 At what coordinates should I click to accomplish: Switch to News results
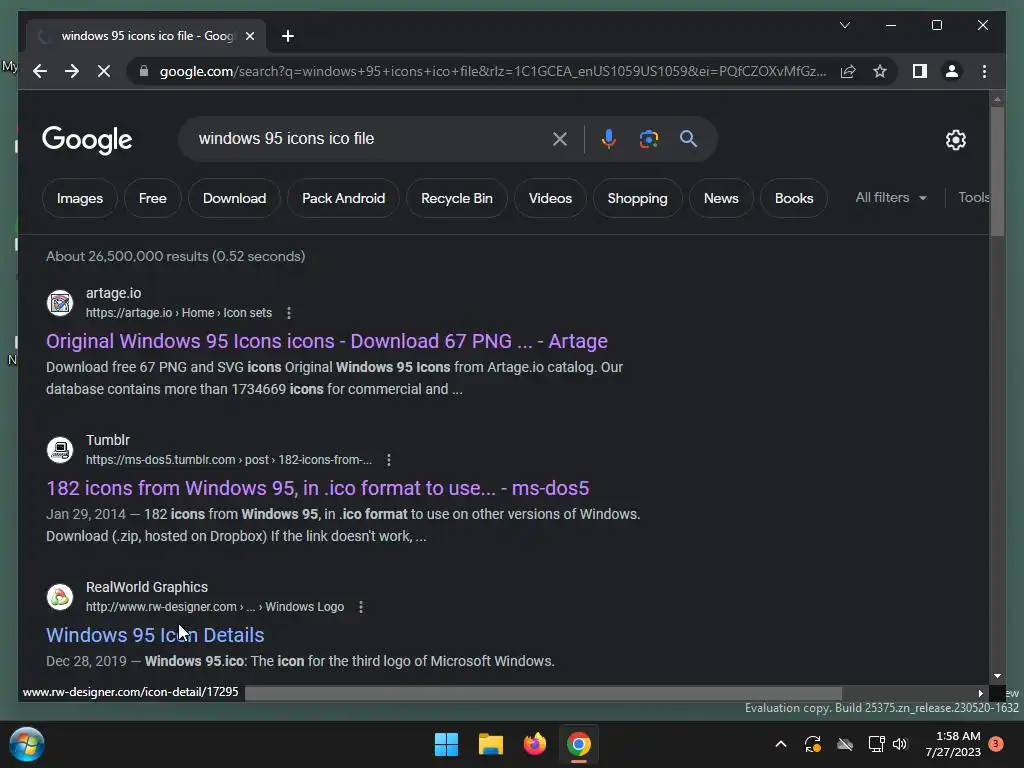[721, 199]
